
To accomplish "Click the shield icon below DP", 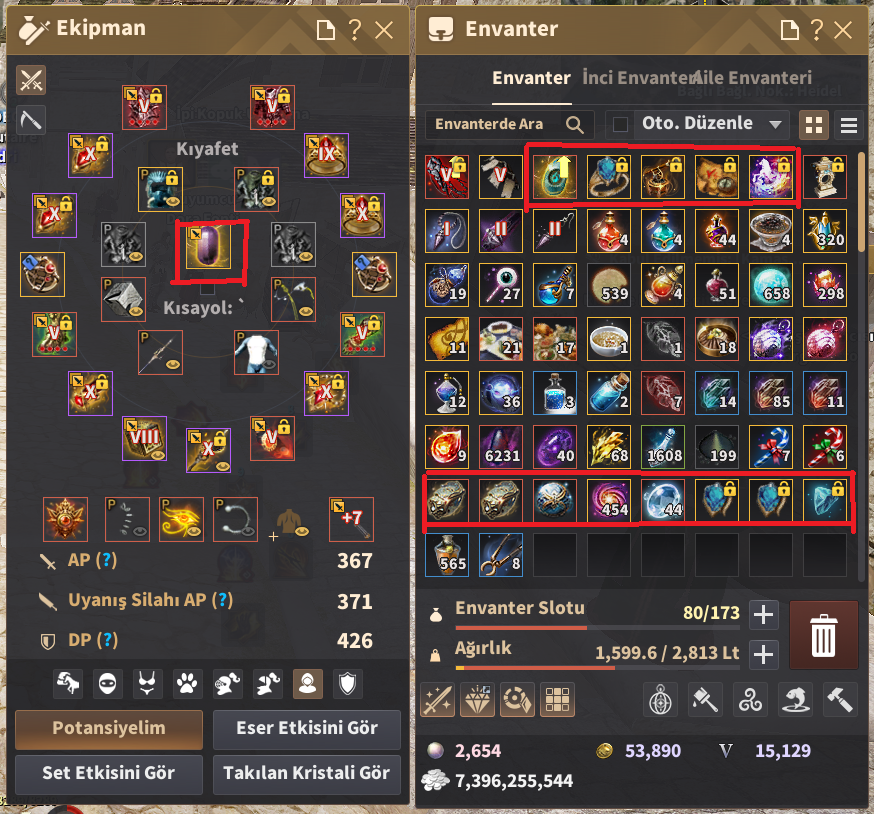I will click(x=347, y=684).
